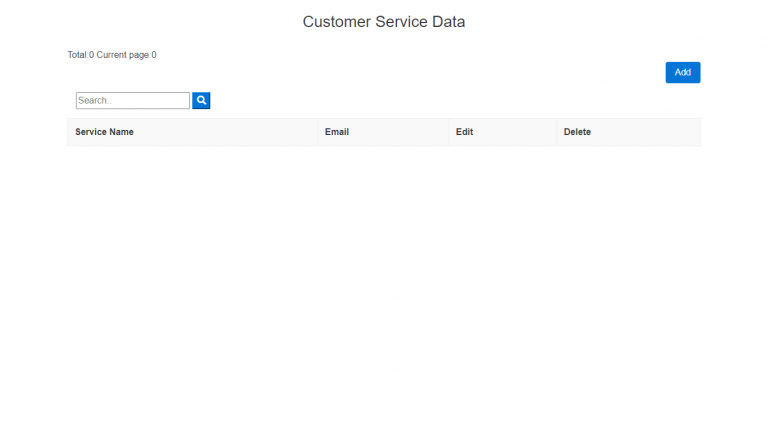This screenshot has height=432, width=768.
Task: Click the magnifying glass search icon
Action: [201, 101]
